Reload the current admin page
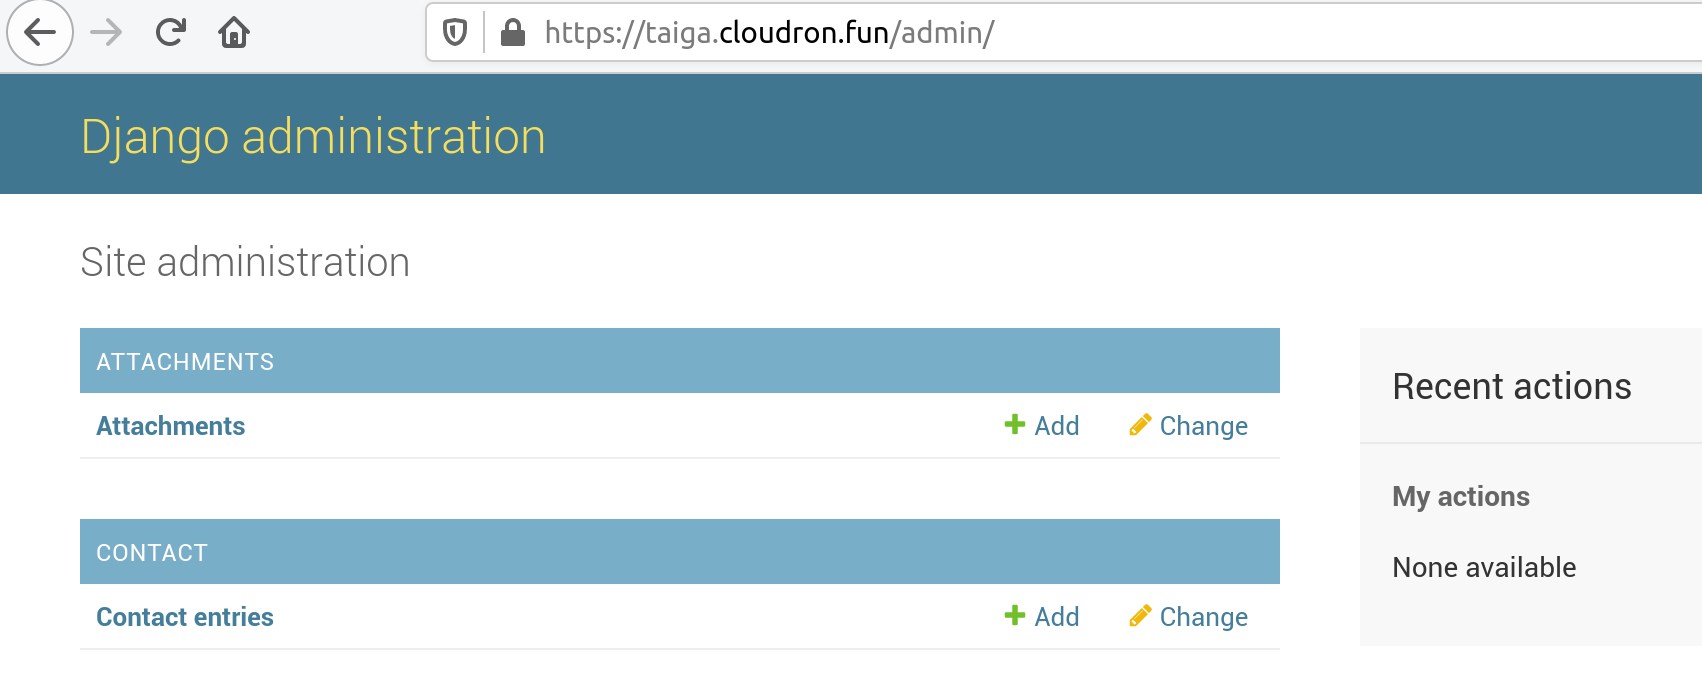Image resolution: width=1702 pixels, height=678 pixels. point(171,33)
